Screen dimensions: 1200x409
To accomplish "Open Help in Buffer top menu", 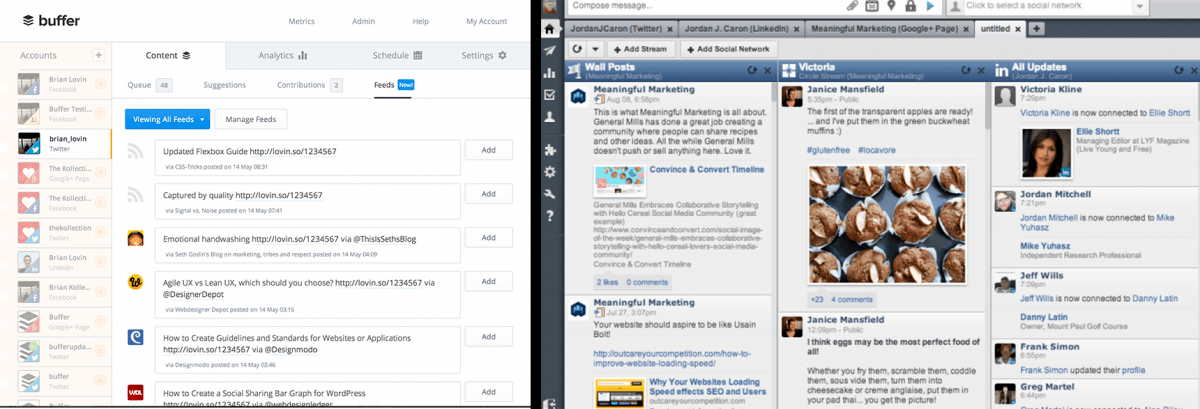I will 421,21.
